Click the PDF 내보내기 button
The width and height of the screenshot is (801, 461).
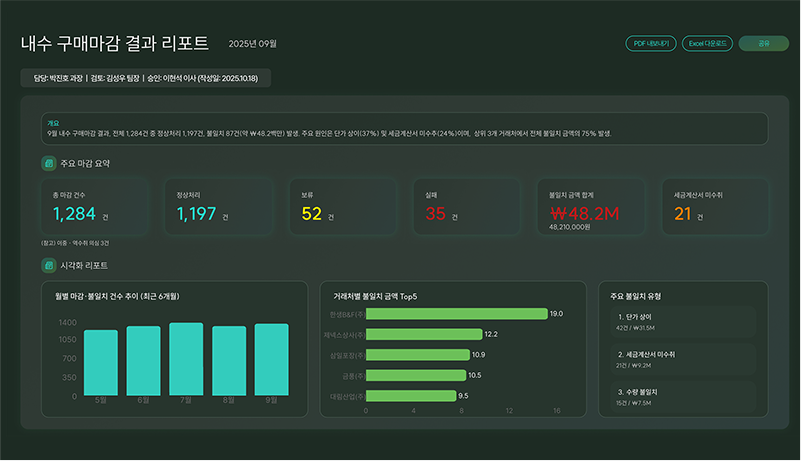tap(650, 44)
